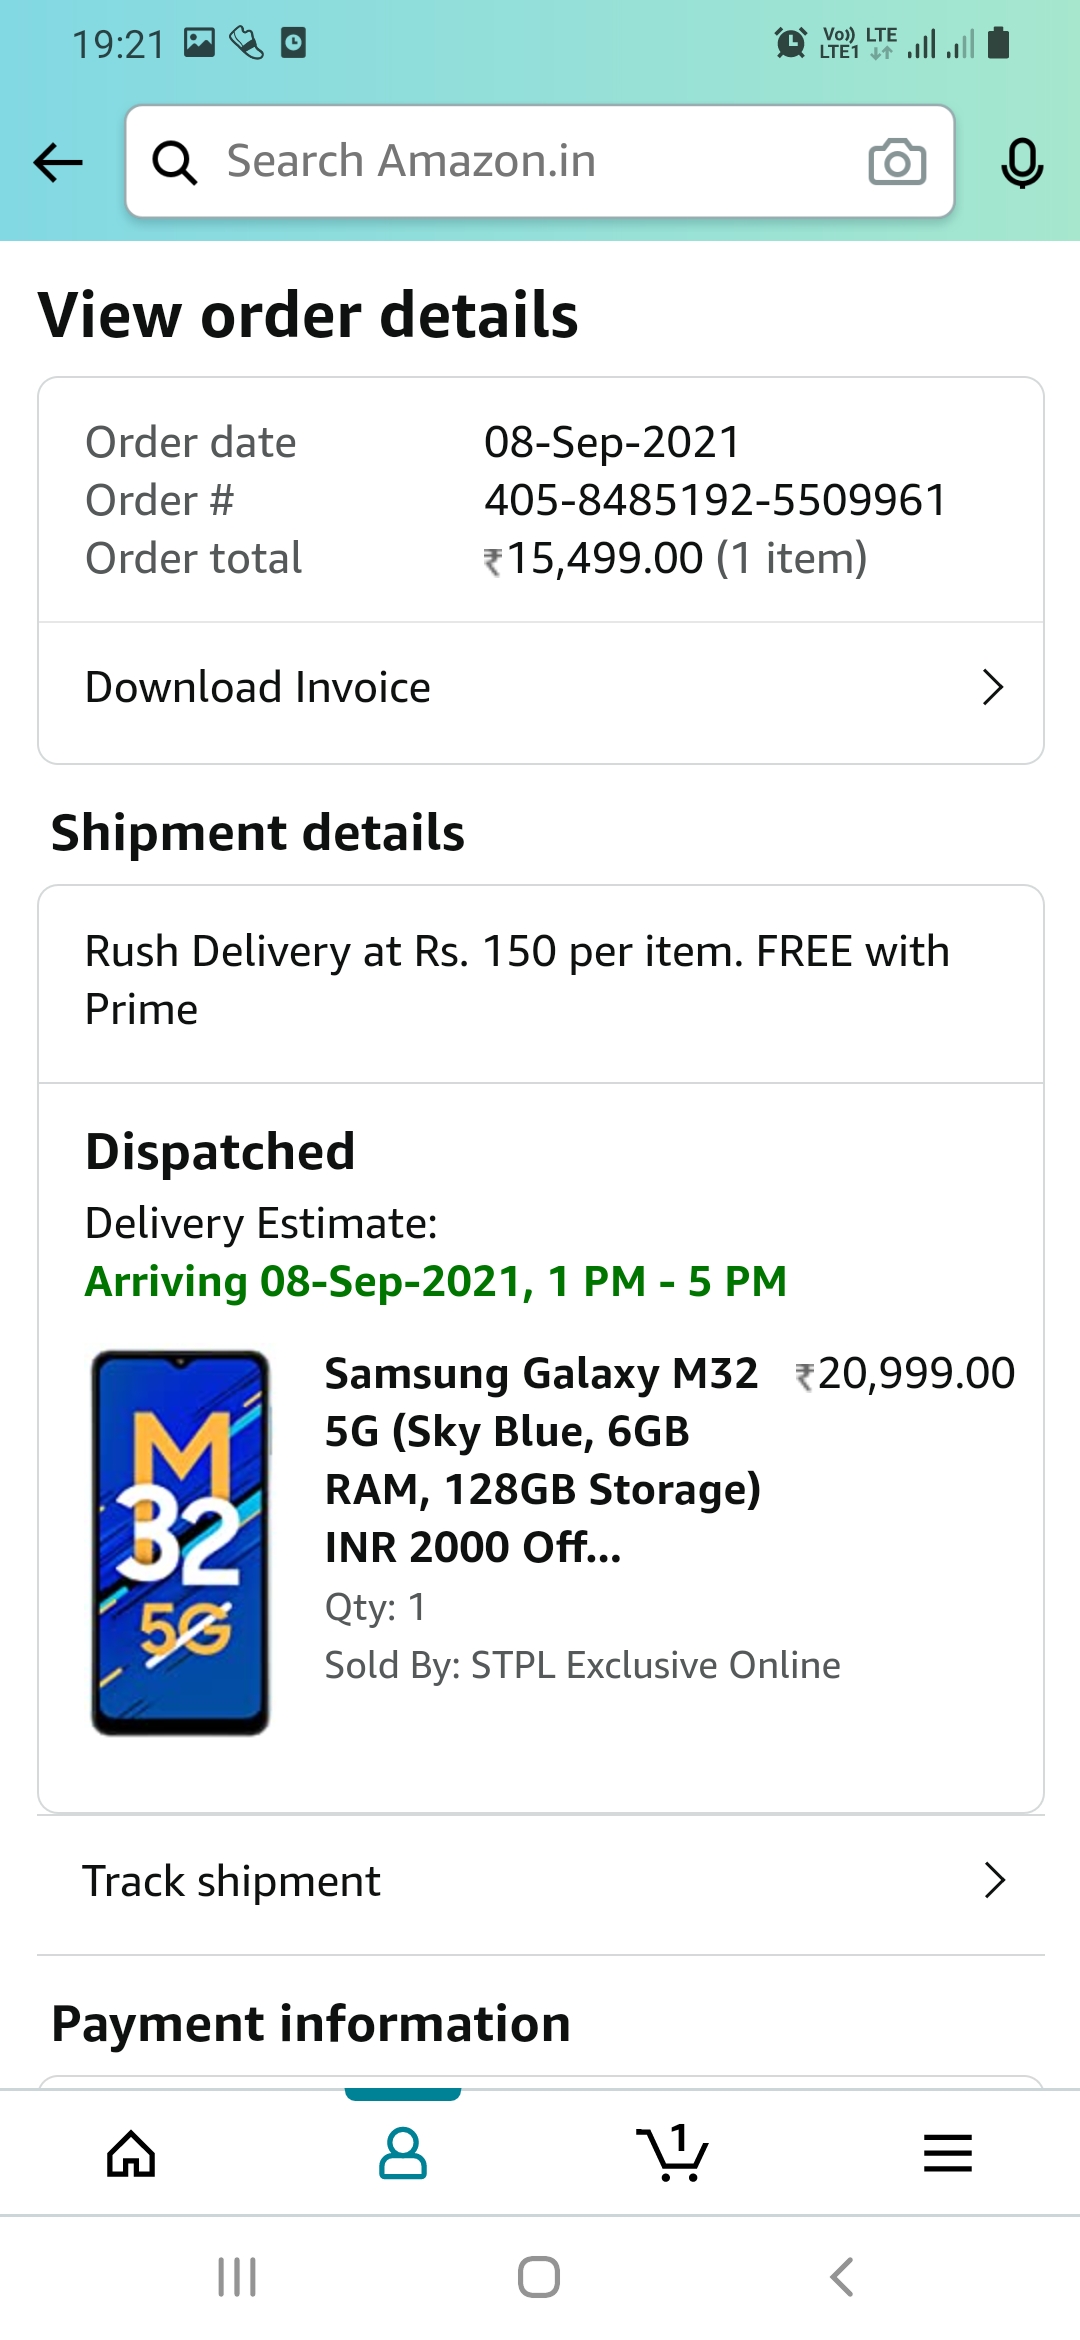The width and height of the screenshot is (1080, 2340).
Task: Tap the order number 405-8485192-5509961
Action: click(715, 500)
